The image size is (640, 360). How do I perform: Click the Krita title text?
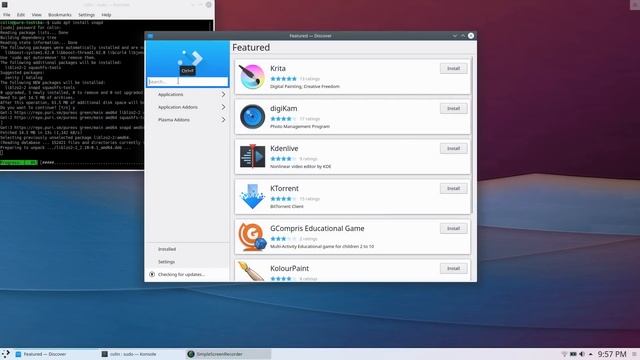278,69
